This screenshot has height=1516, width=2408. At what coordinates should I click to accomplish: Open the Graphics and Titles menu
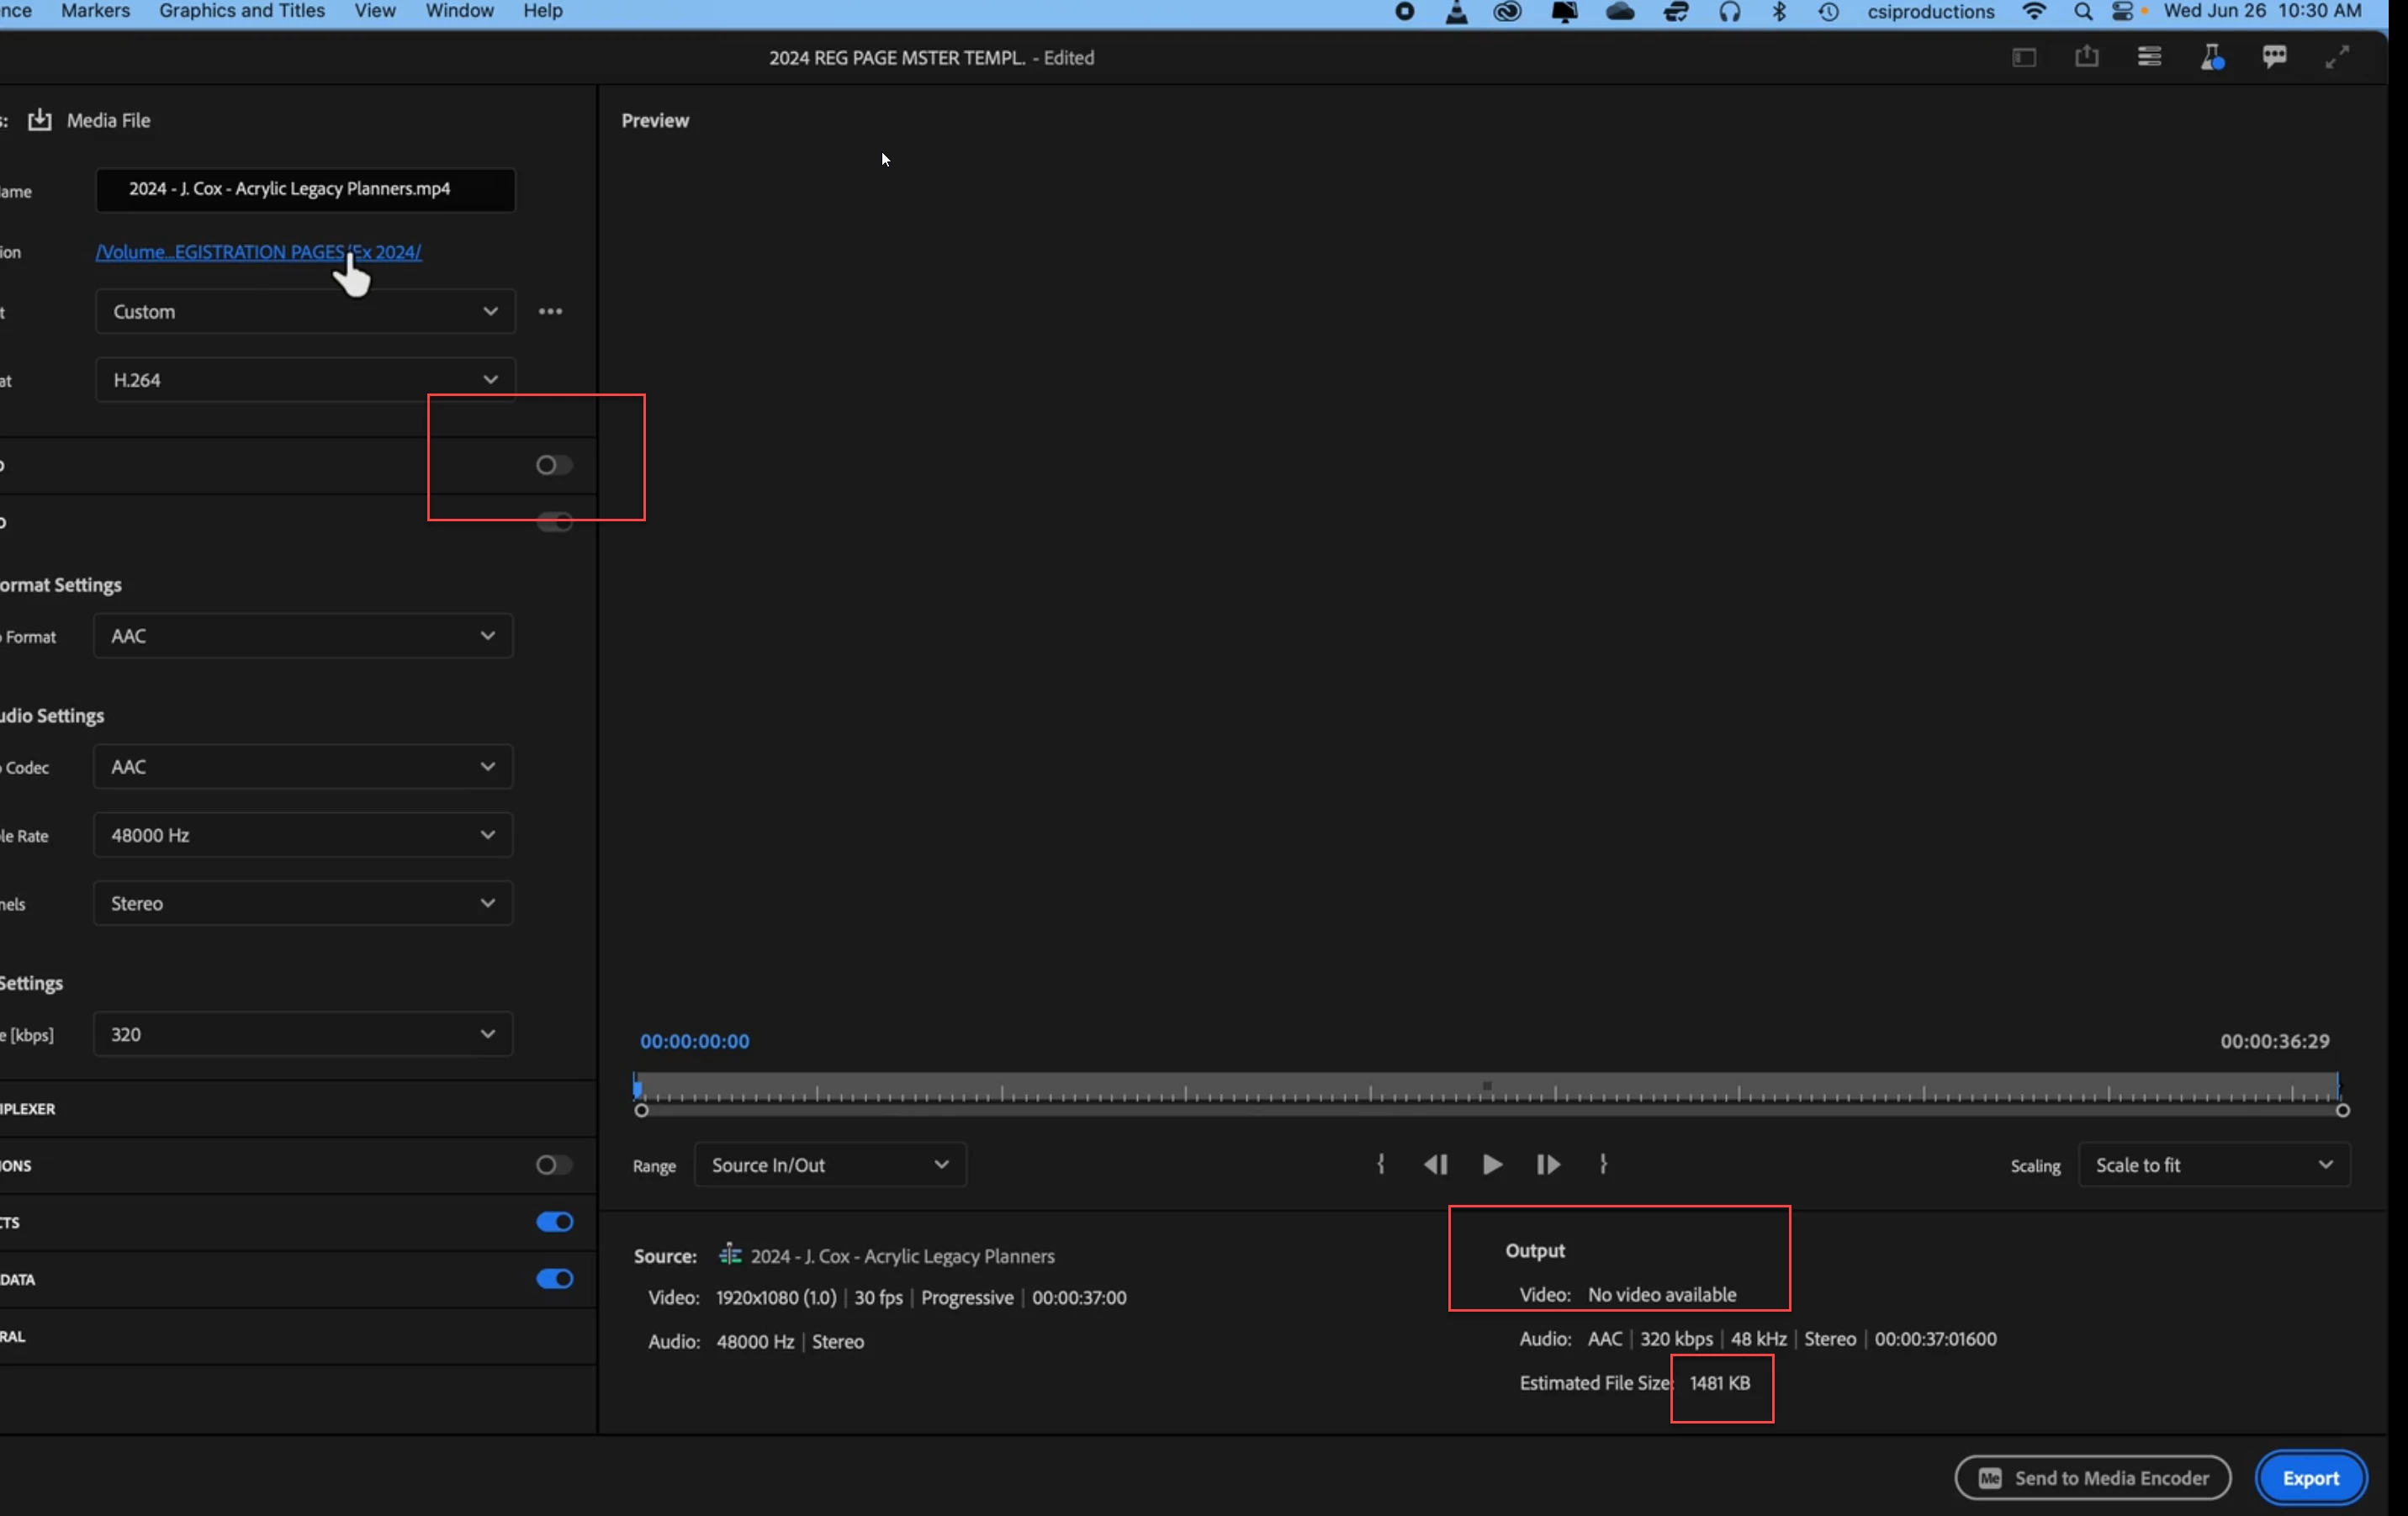click(242, 11)
